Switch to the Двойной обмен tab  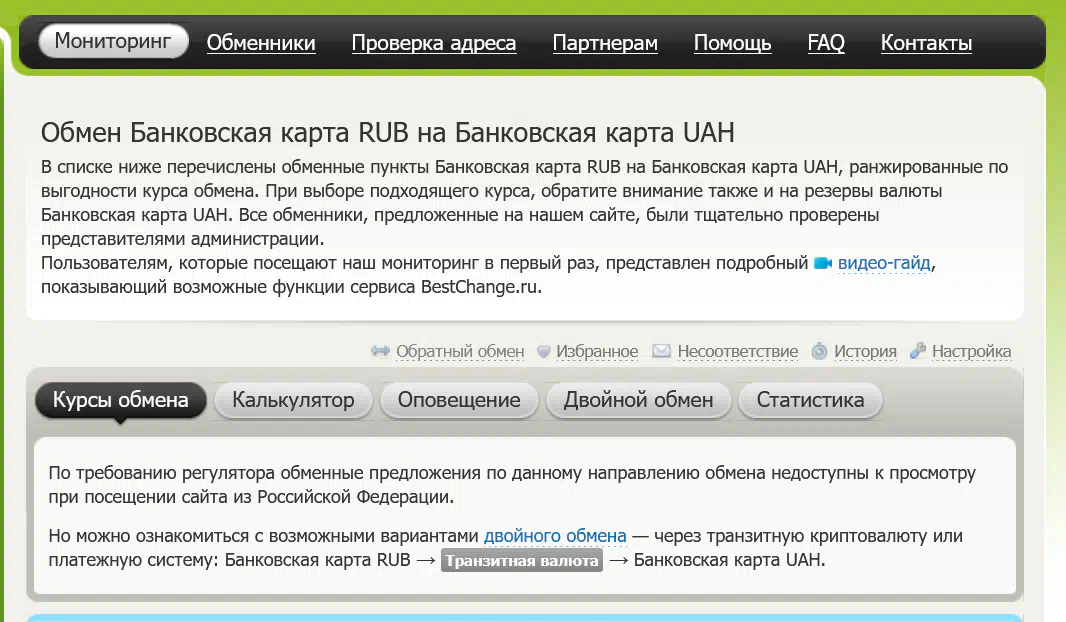click(x=638, y=400)
